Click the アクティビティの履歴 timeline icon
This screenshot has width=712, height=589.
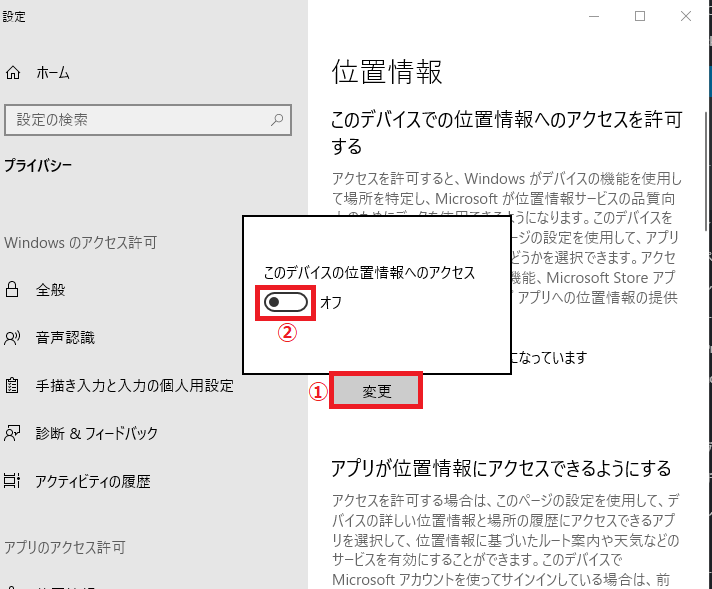(x=12, y=481)
